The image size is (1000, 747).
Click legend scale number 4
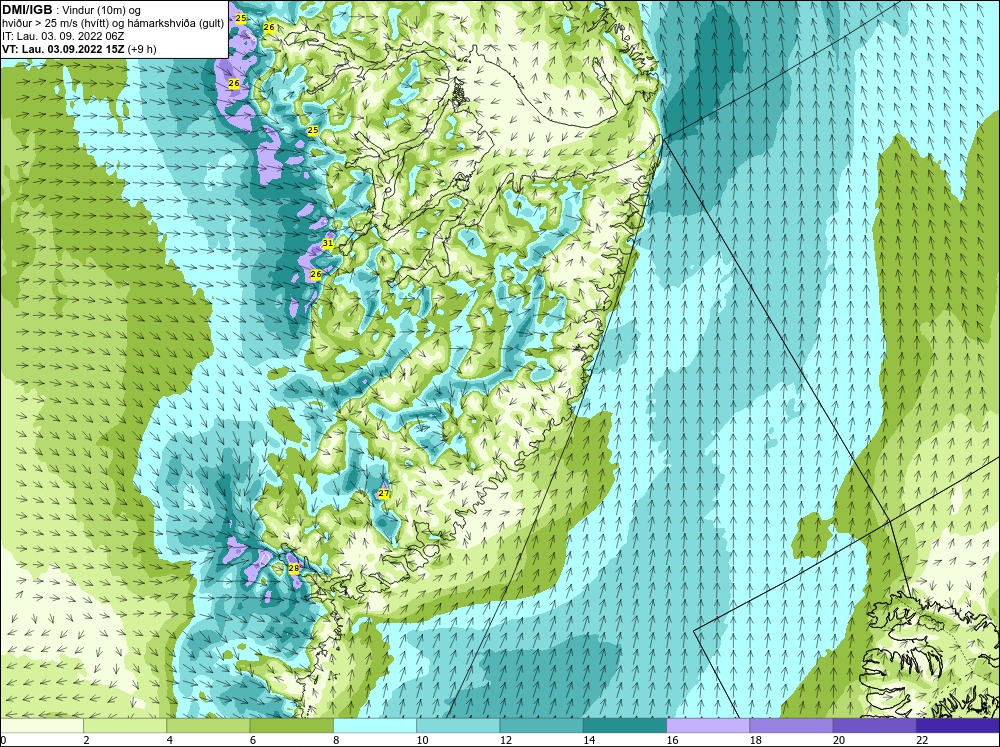pyautogui.click(x=170, y=740)
